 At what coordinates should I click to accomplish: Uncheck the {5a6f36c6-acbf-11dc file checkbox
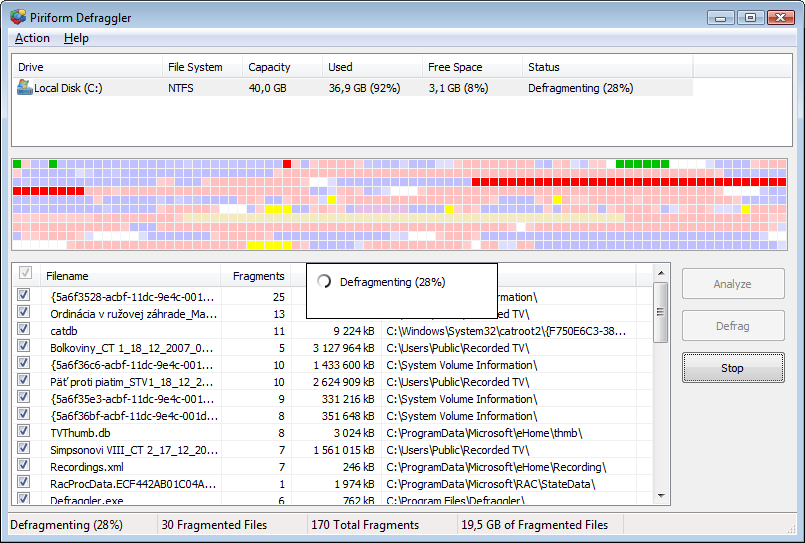click(23, 362)
